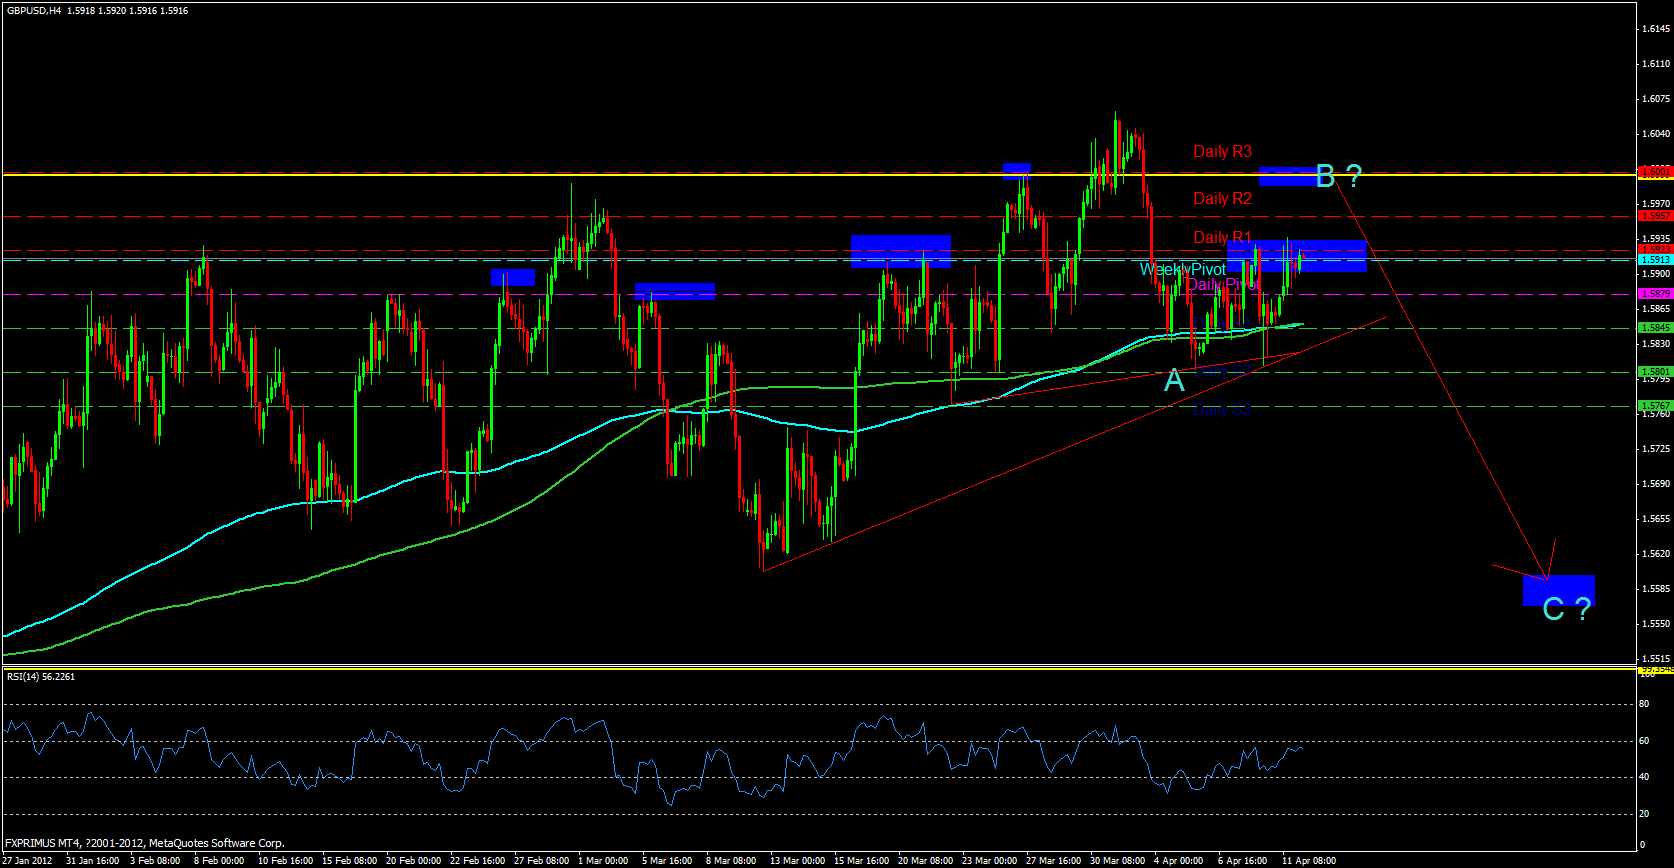Click the RSI(14) indicator label
The height and width of the screenshot is (868, 1674).
coord(41,677)
